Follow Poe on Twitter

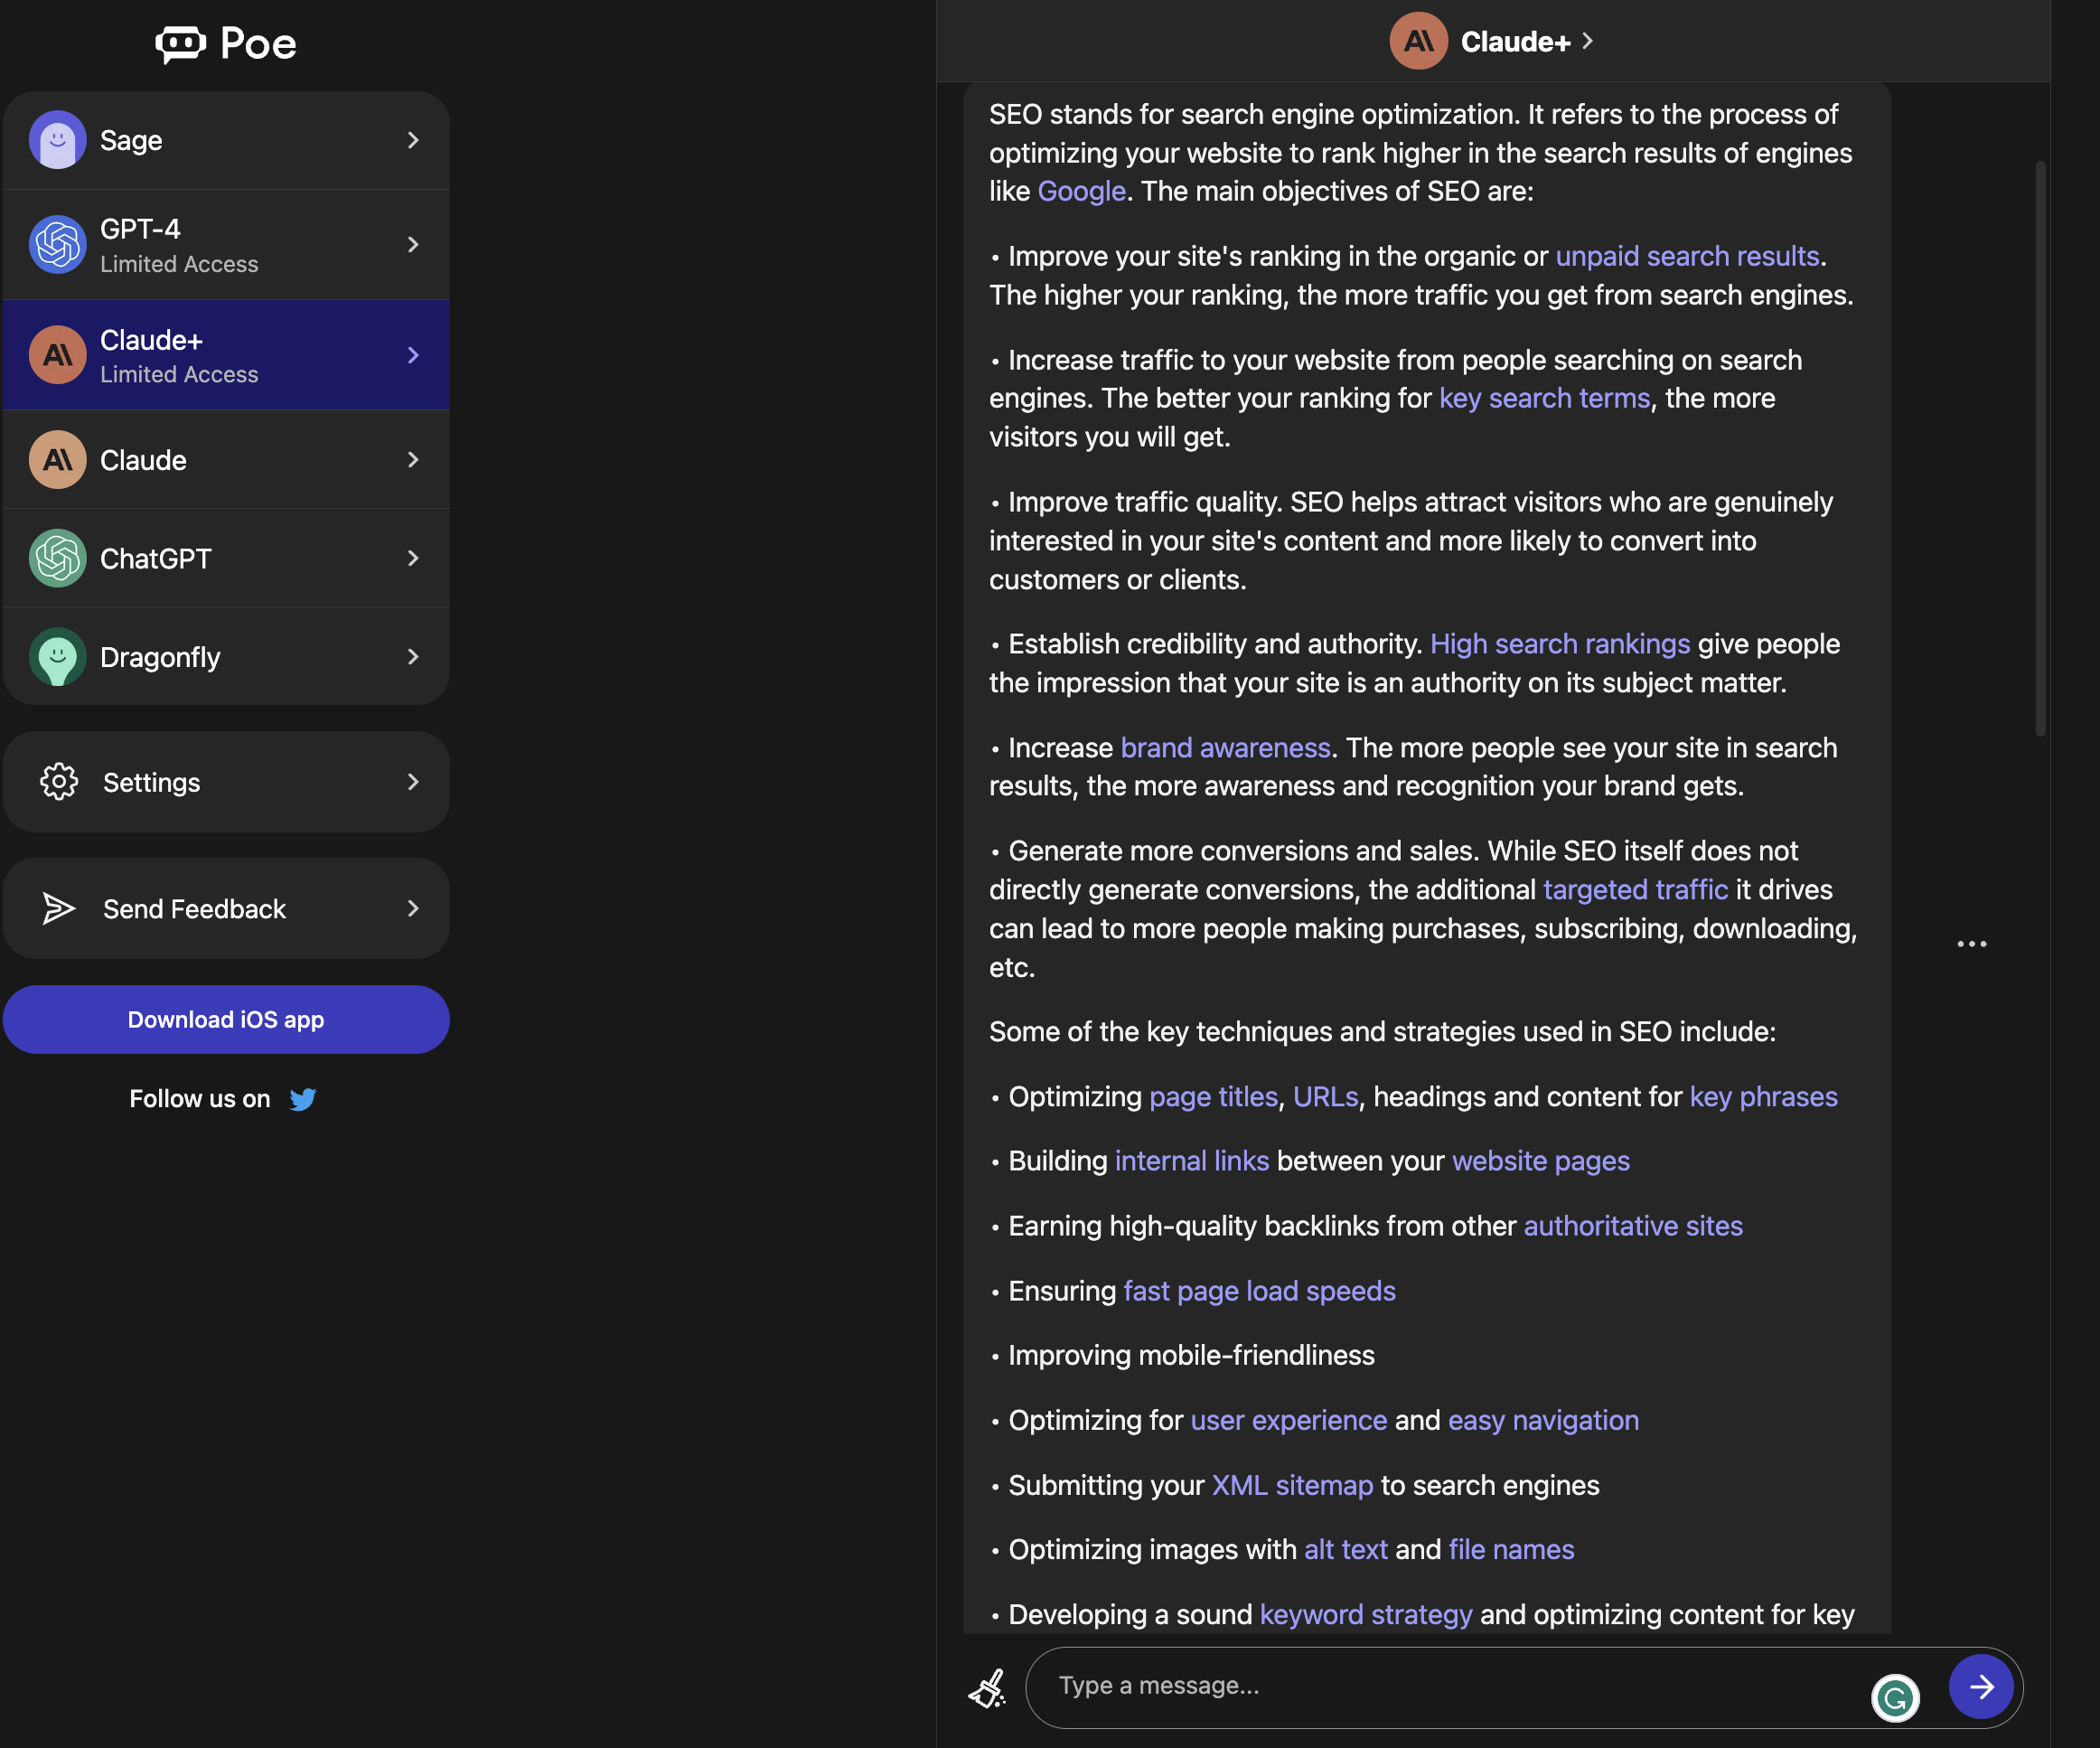click(x=302, y=1099)
